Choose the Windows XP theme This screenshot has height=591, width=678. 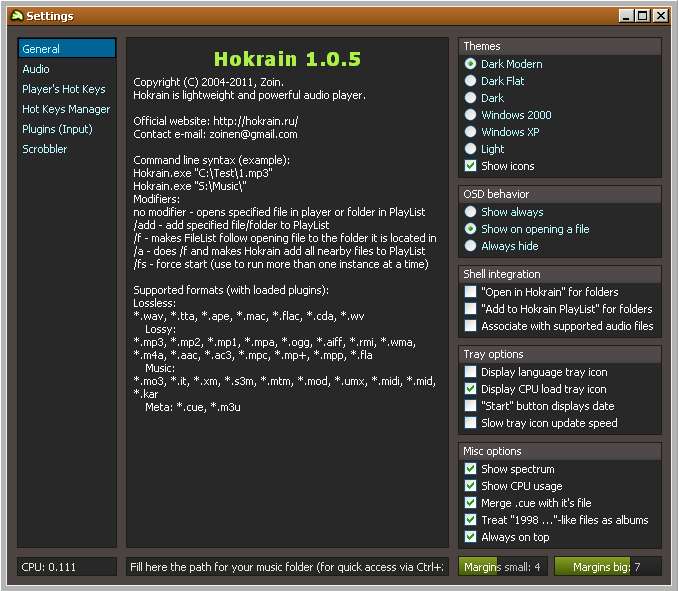[471, 132]
